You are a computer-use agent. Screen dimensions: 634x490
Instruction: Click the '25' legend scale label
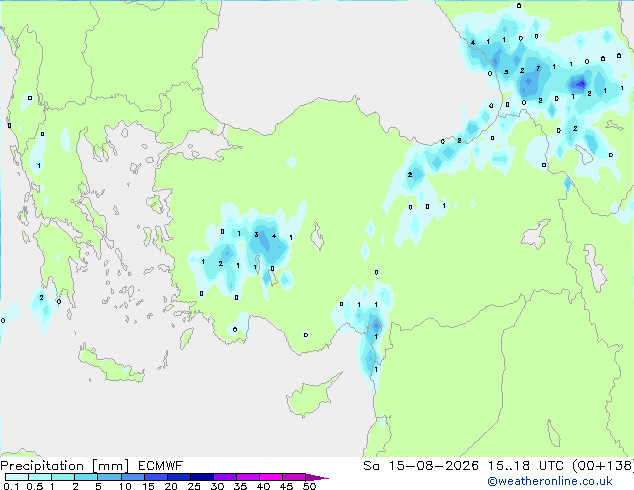pyautogui.click(x=194, y=486)
